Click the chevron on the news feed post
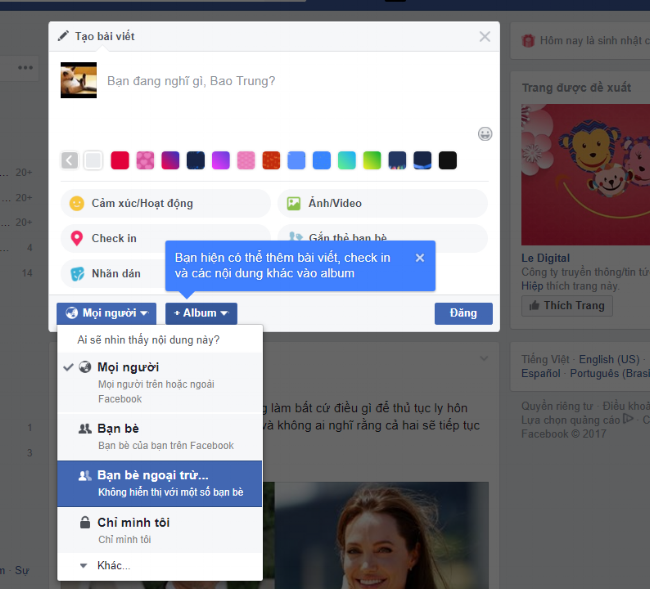 point(484,358)
